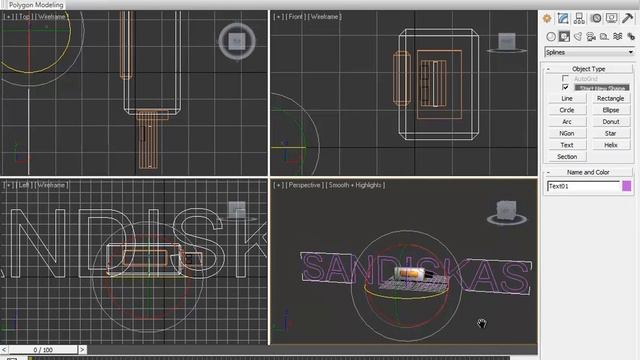Screen dimensions: 640x360
Task: Open the Display panel tab
Action: point(611,18)
